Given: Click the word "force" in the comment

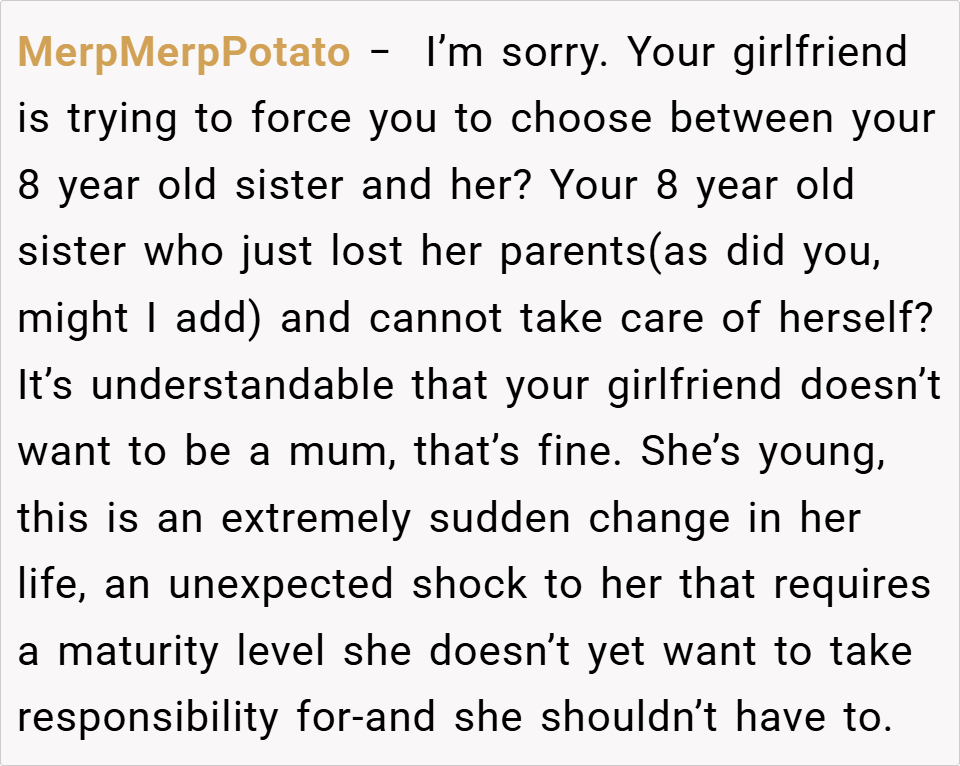Looking at the screenshot, I should tap(303, 120).
